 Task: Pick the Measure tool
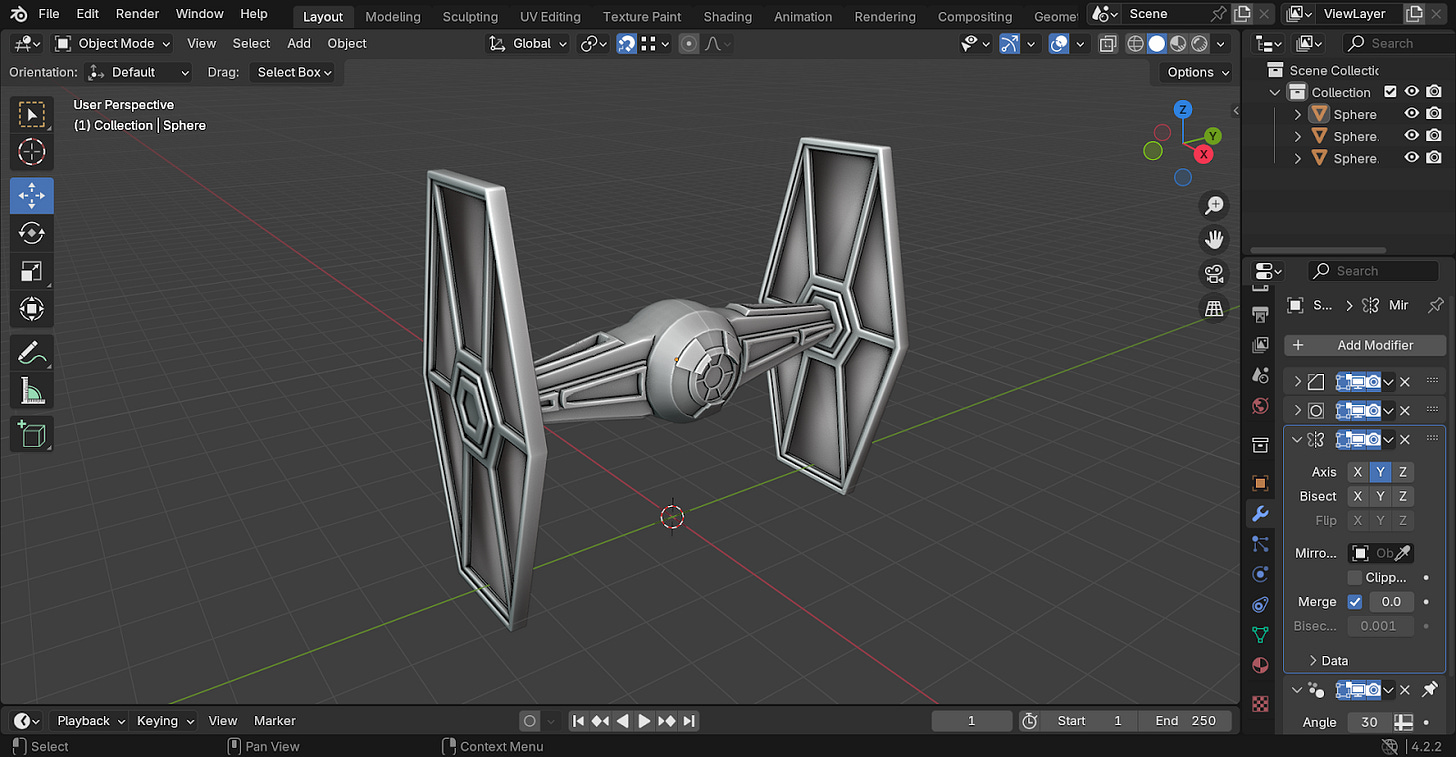pyautogui.click(x=32, y=392)
